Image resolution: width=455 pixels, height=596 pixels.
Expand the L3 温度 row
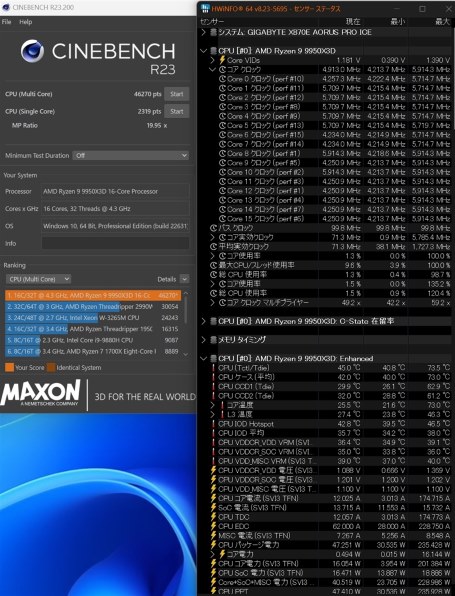212,414
